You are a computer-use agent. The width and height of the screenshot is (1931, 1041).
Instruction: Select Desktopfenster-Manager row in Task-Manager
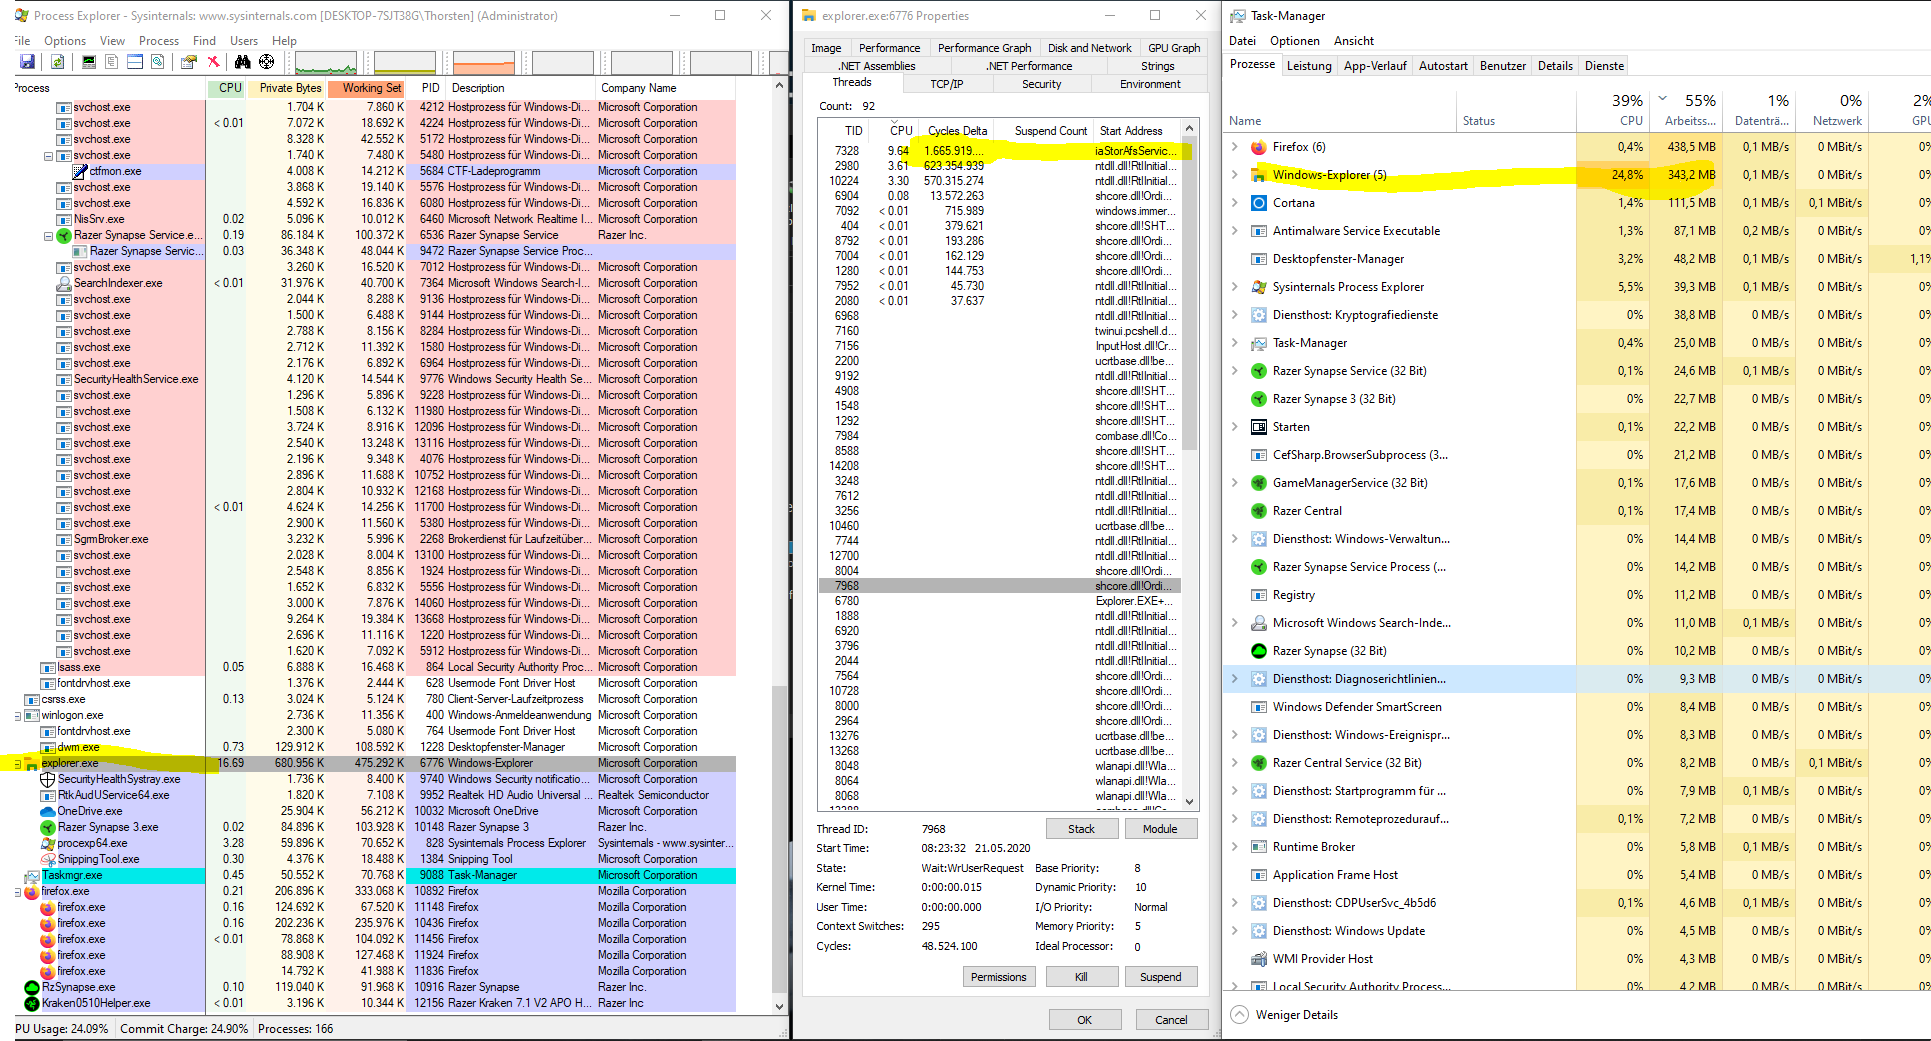point(1575,259)
